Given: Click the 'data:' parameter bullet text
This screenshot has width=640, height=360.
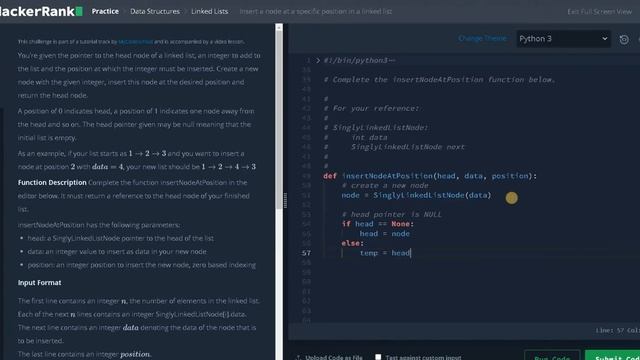Looking at the screenshot, I should pos(117,251).
